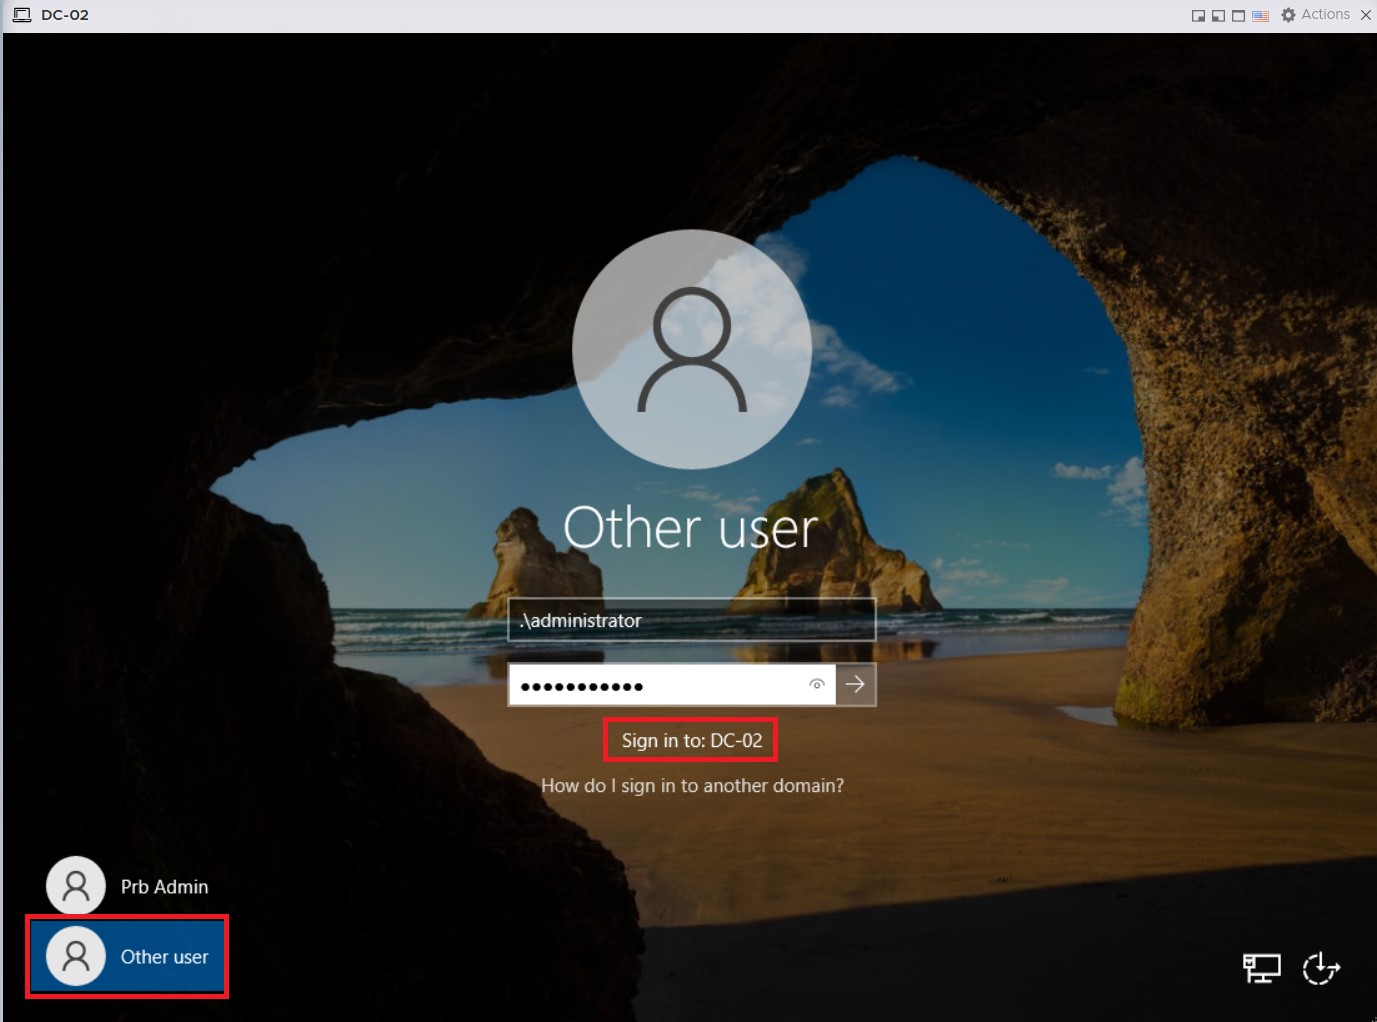Select the layout icon with smallest filled corner
Screen dimensions: 1377x1022
1198,15
